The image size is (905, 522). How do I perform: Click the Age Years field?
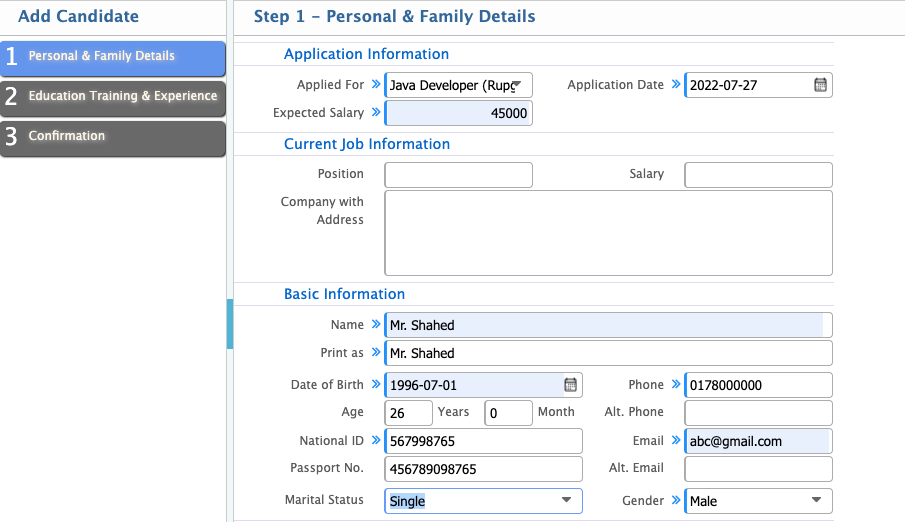pyautogui.click(x=408, y=412)
